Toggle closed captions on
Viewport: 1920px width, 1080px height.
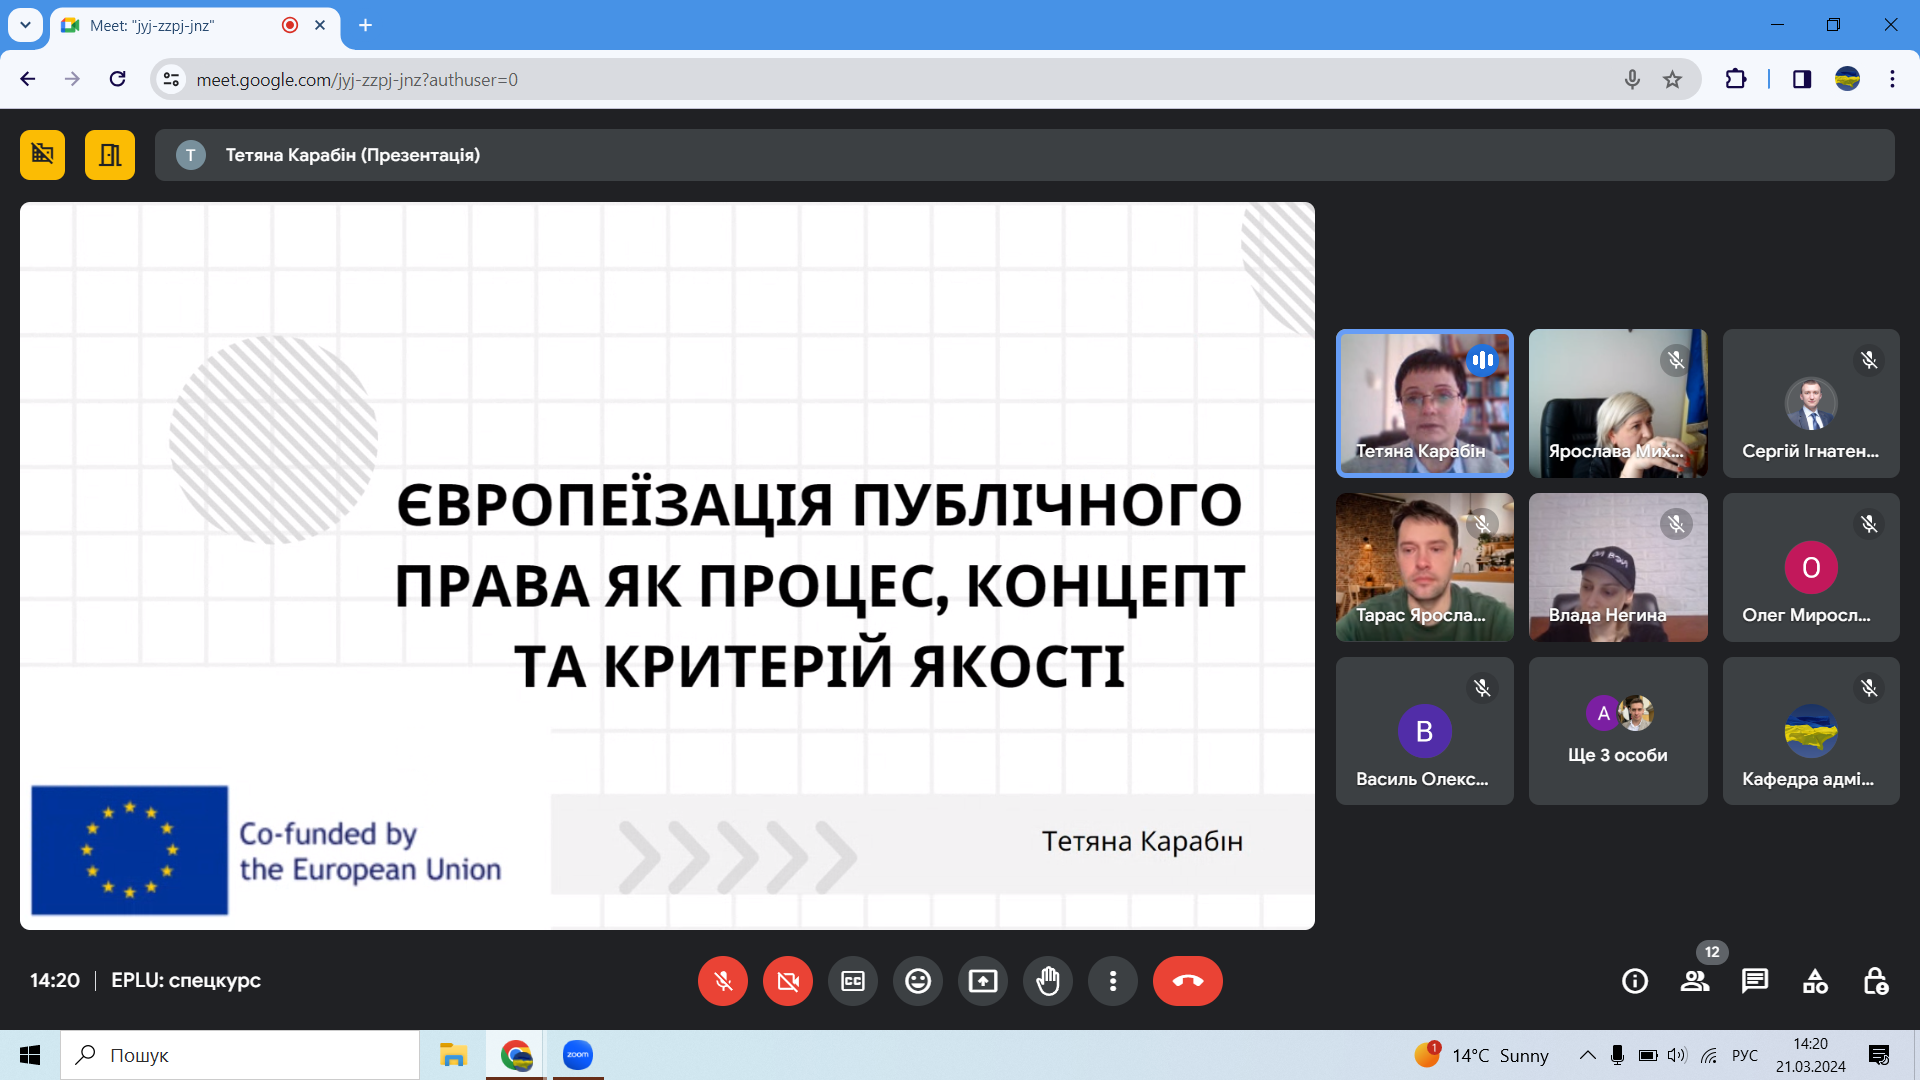tap(852, 981)
